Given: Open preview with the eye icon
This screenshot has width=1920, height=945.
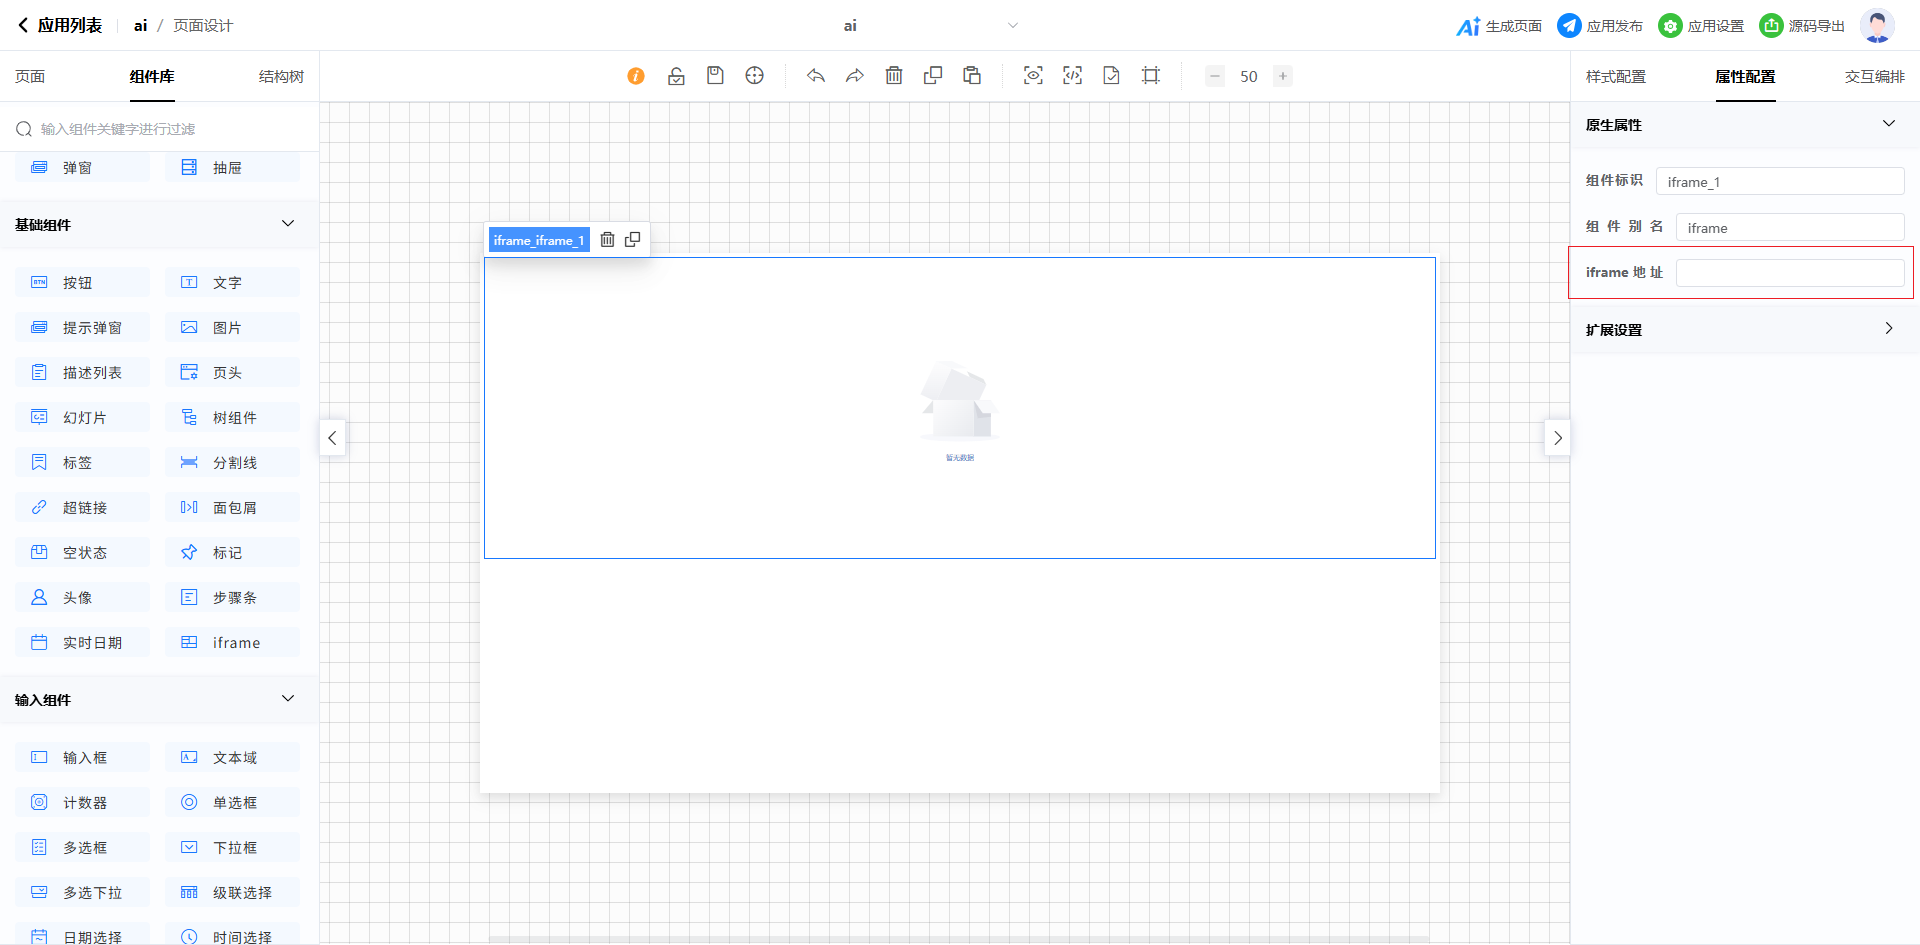Looking at the screenshot, I should [1033, 76].
